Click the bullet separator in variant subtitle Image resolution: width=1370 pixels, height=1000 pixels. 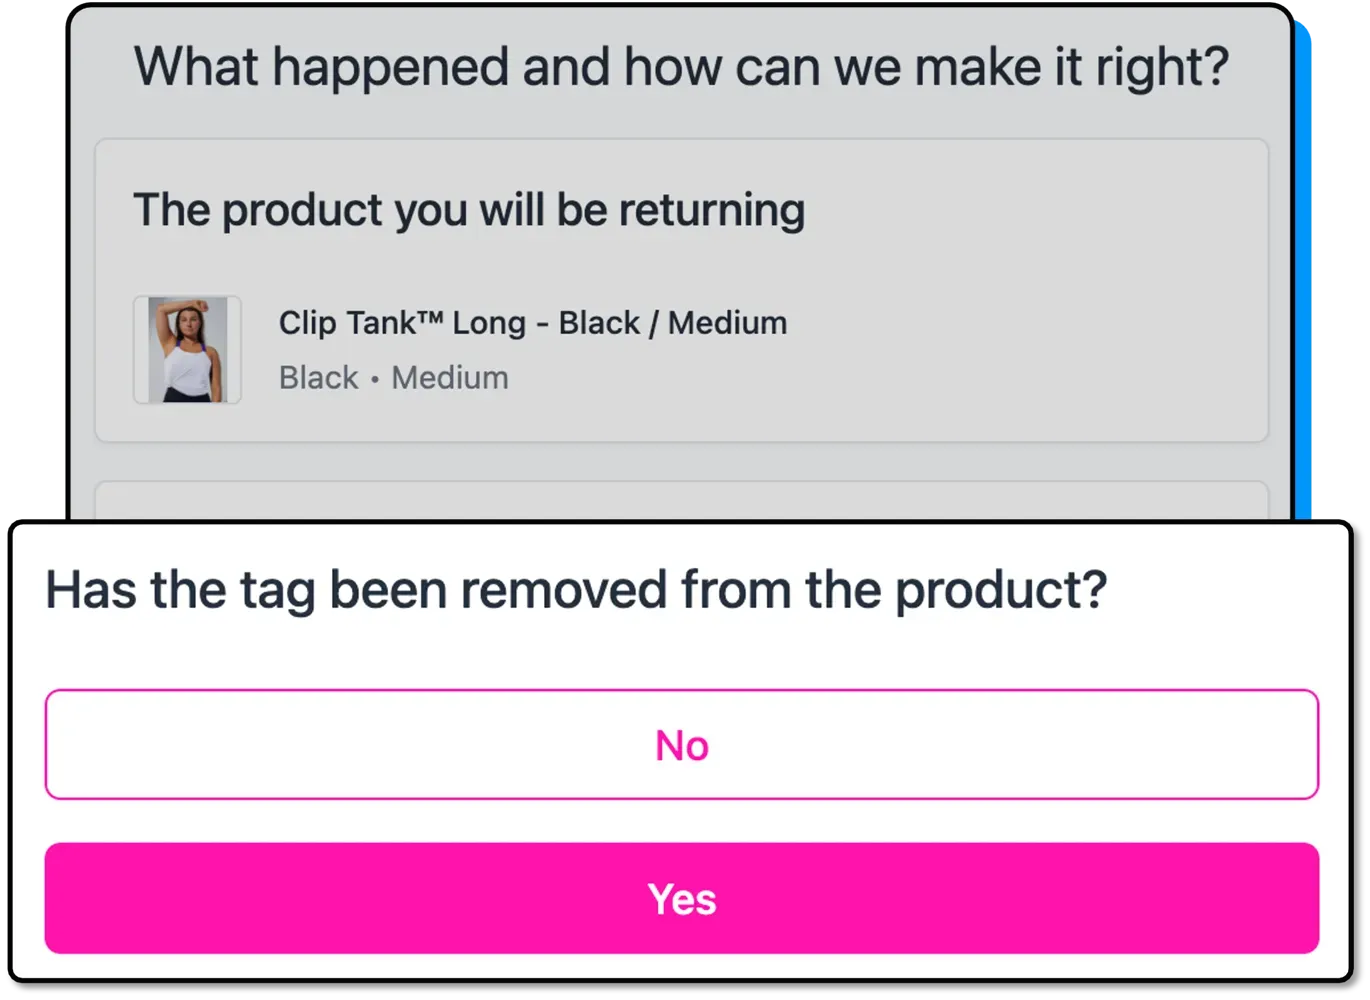tap(374, 379)
